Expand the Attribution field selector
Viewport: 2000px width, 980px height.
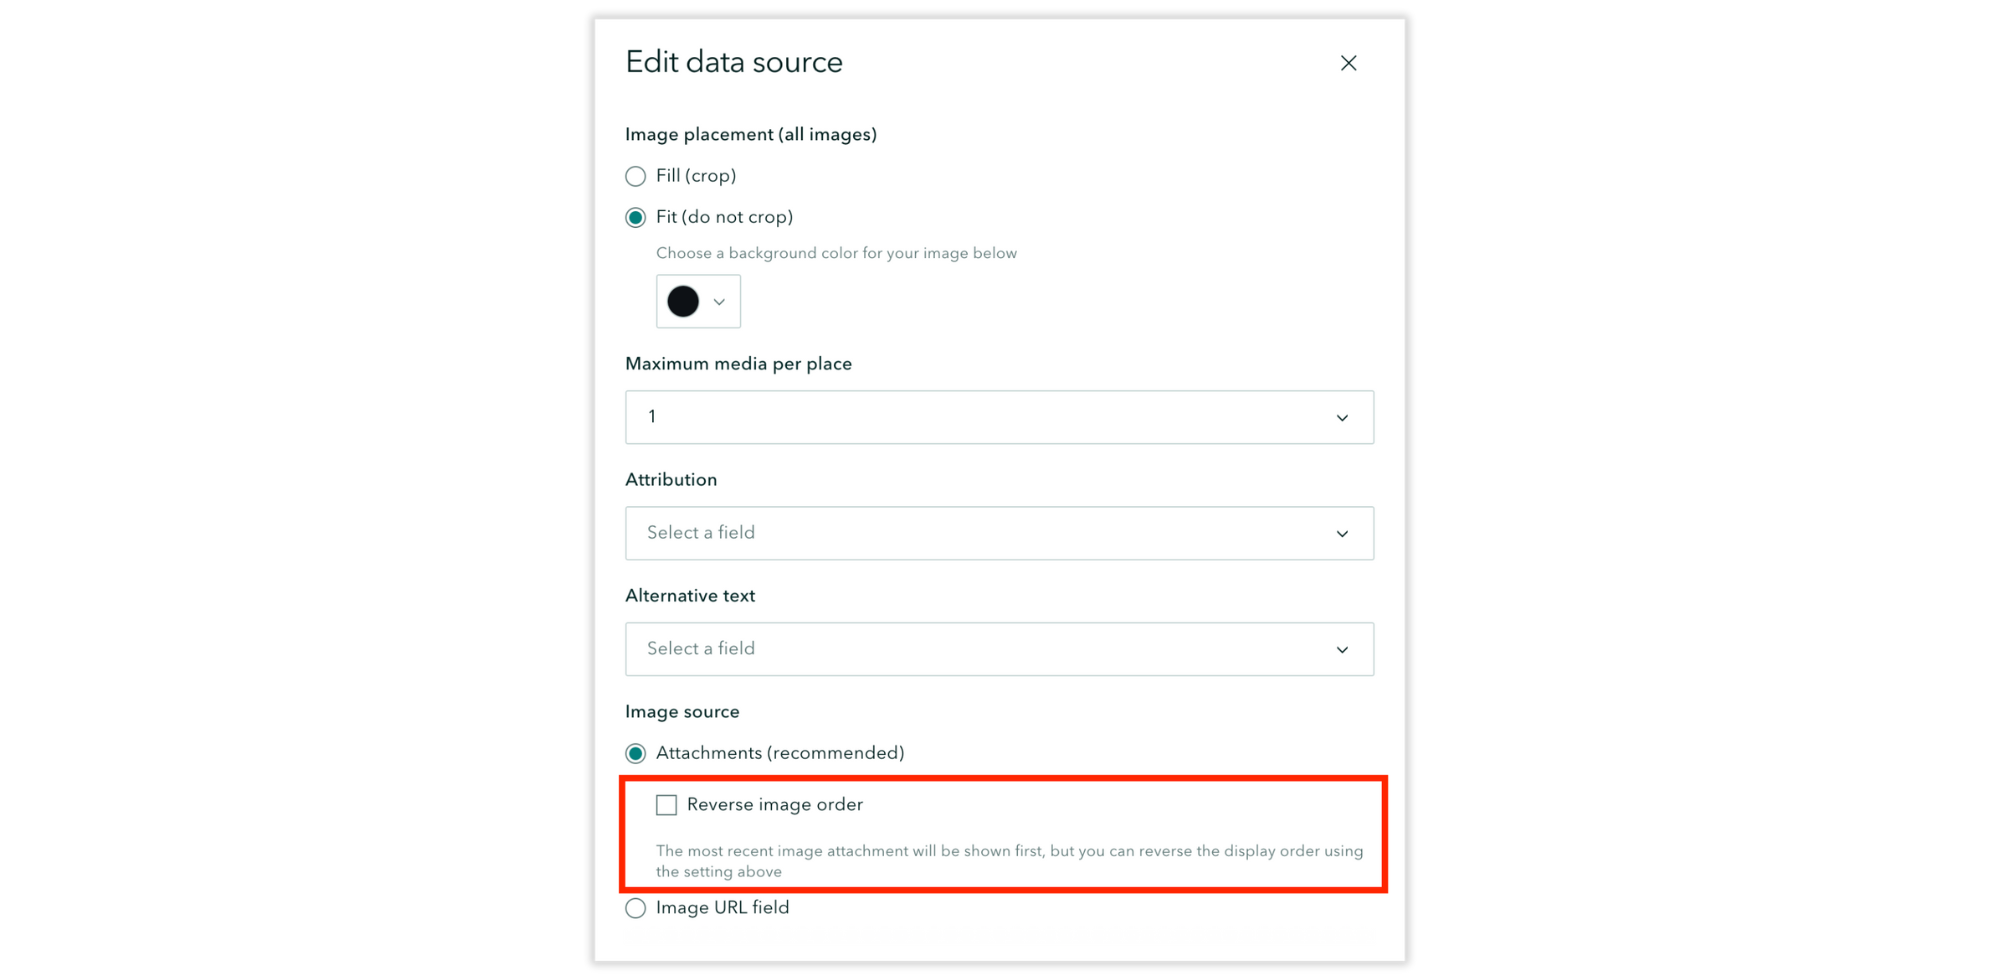tap(1000, 533)
